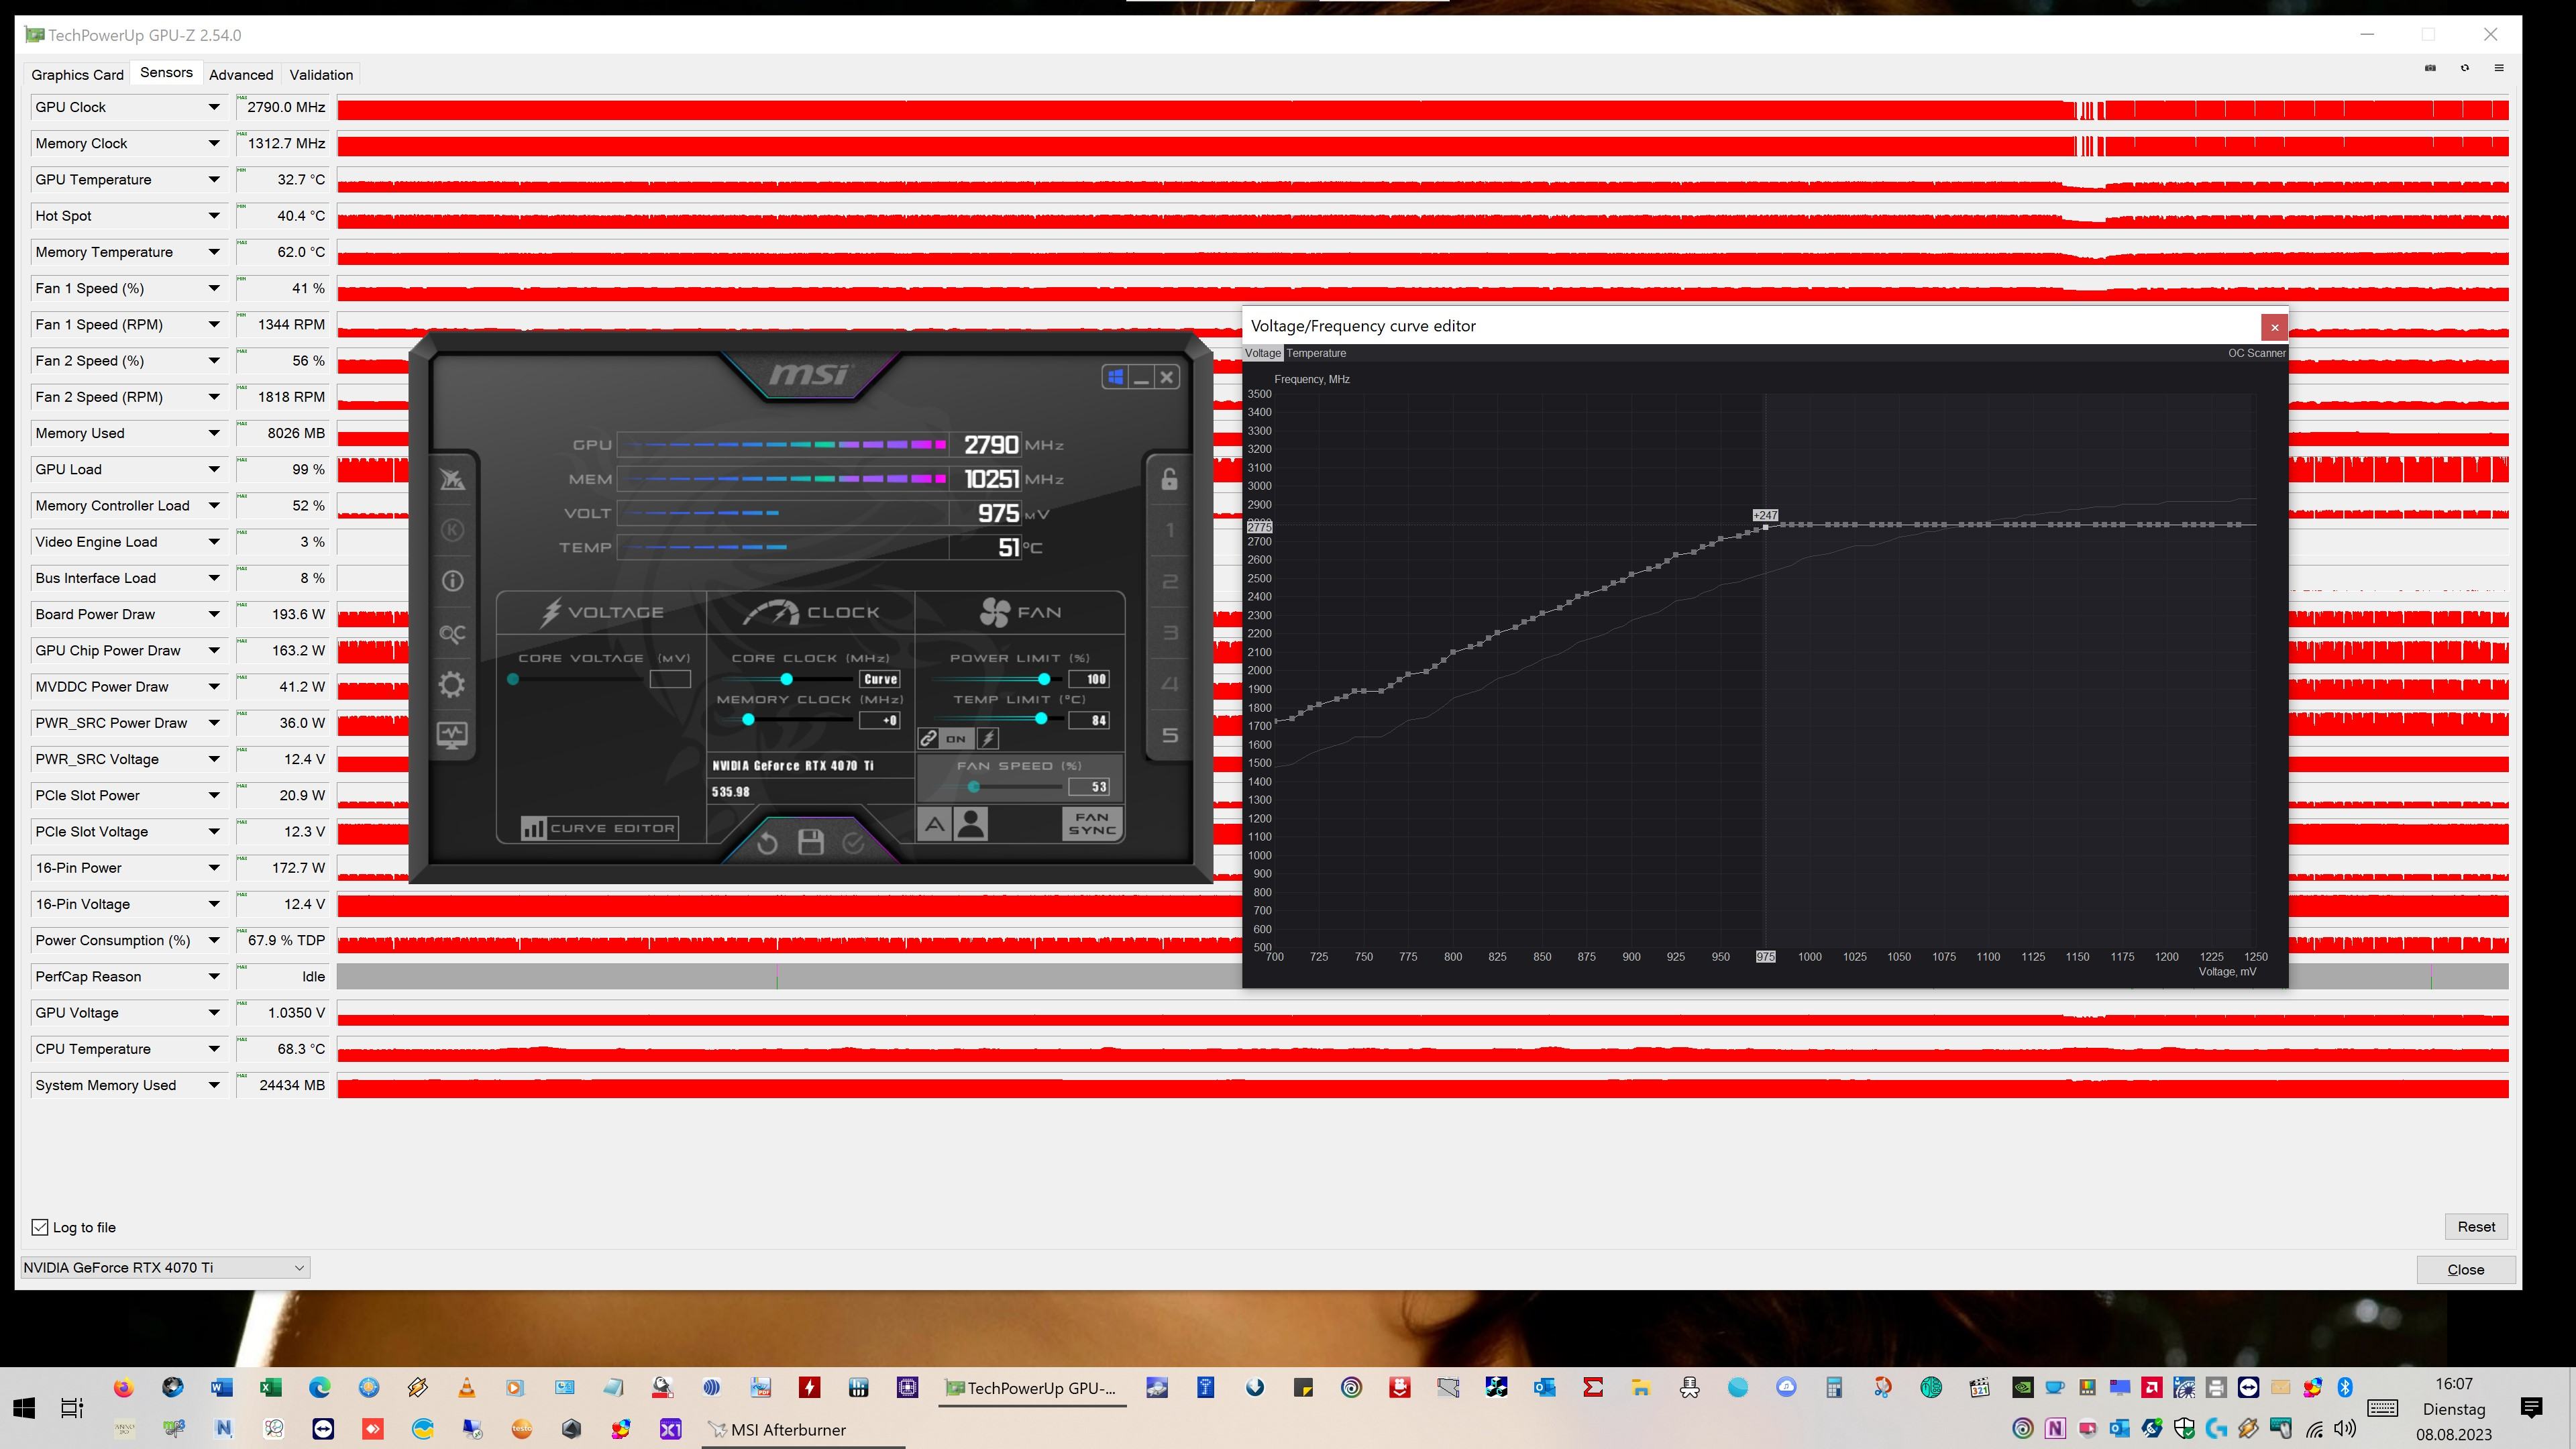2576x1449 pixels.
Task: Expand the PerfCap Reason dropdown
Action: 214,977
